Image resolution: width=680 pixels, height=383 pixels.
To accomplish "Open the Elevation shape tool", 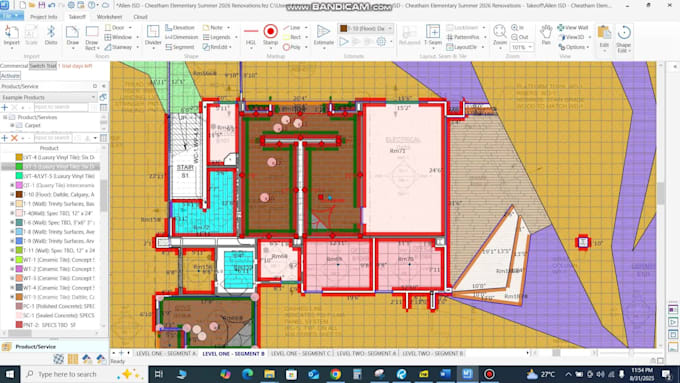I will 180,28.
